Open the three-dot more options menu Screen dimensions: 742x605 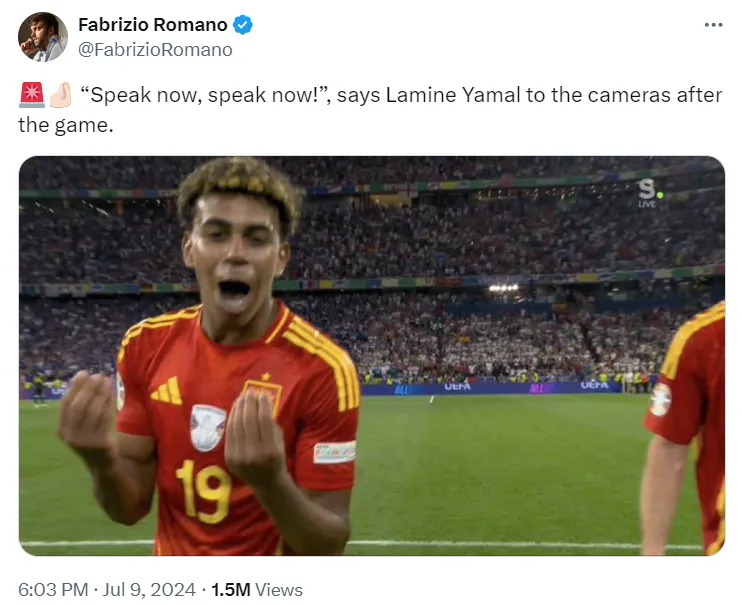pyautogui.click(x=713, y=25)
